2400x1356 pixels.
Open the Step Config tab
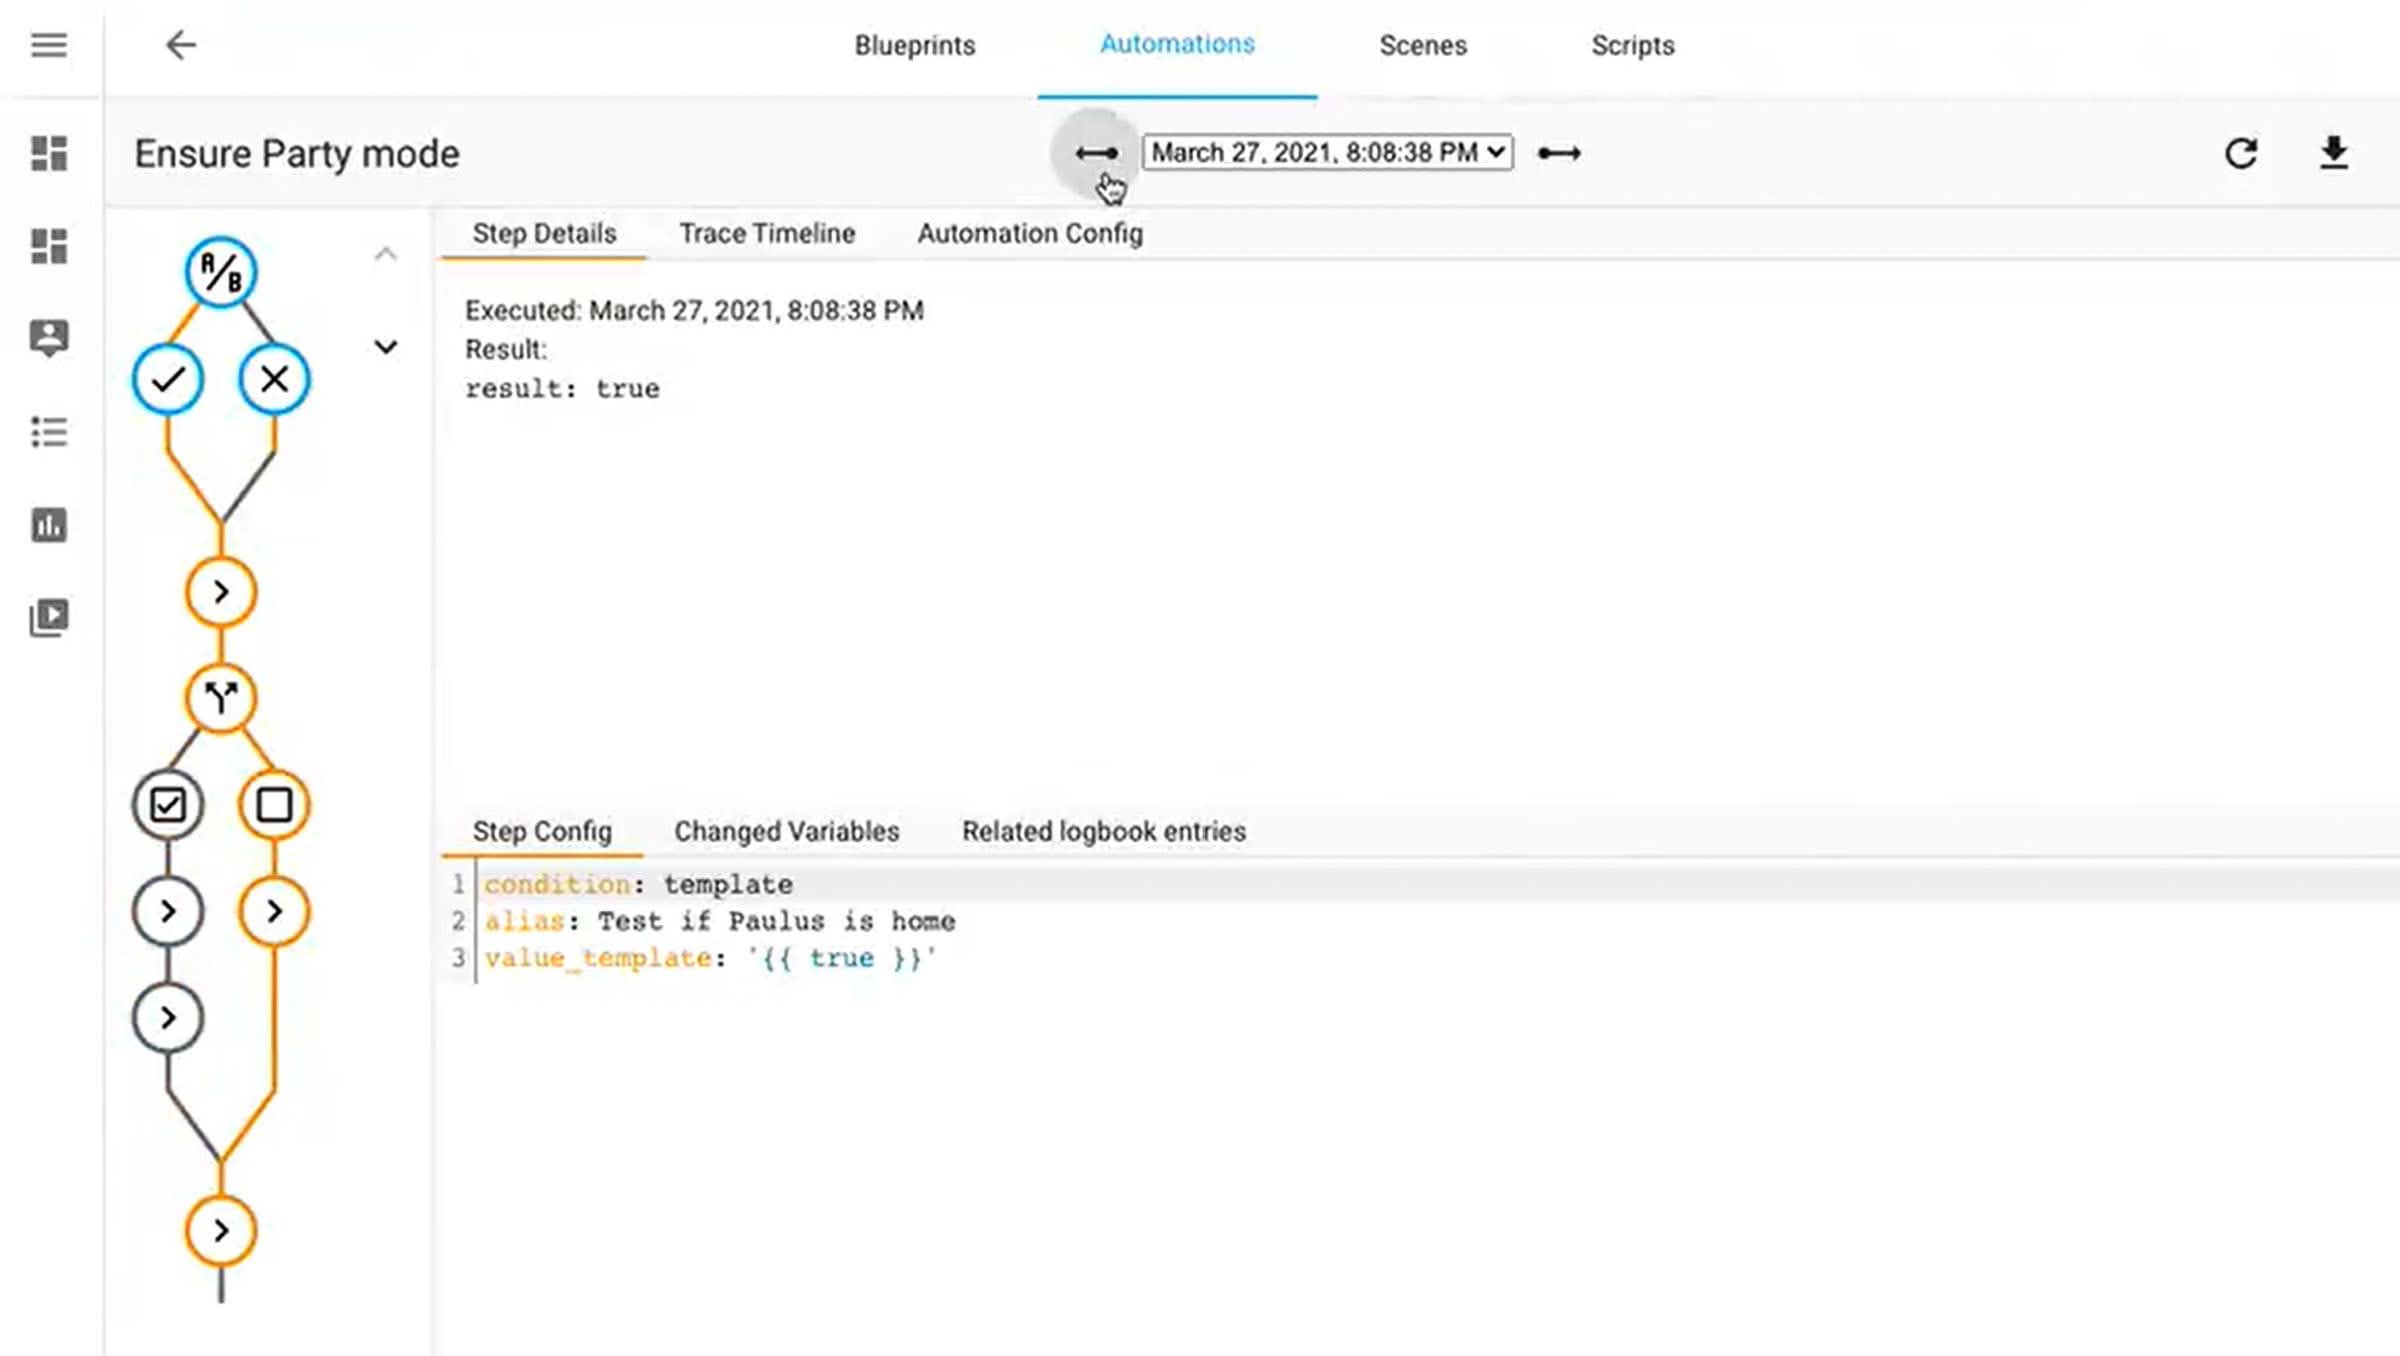[542, 832]
